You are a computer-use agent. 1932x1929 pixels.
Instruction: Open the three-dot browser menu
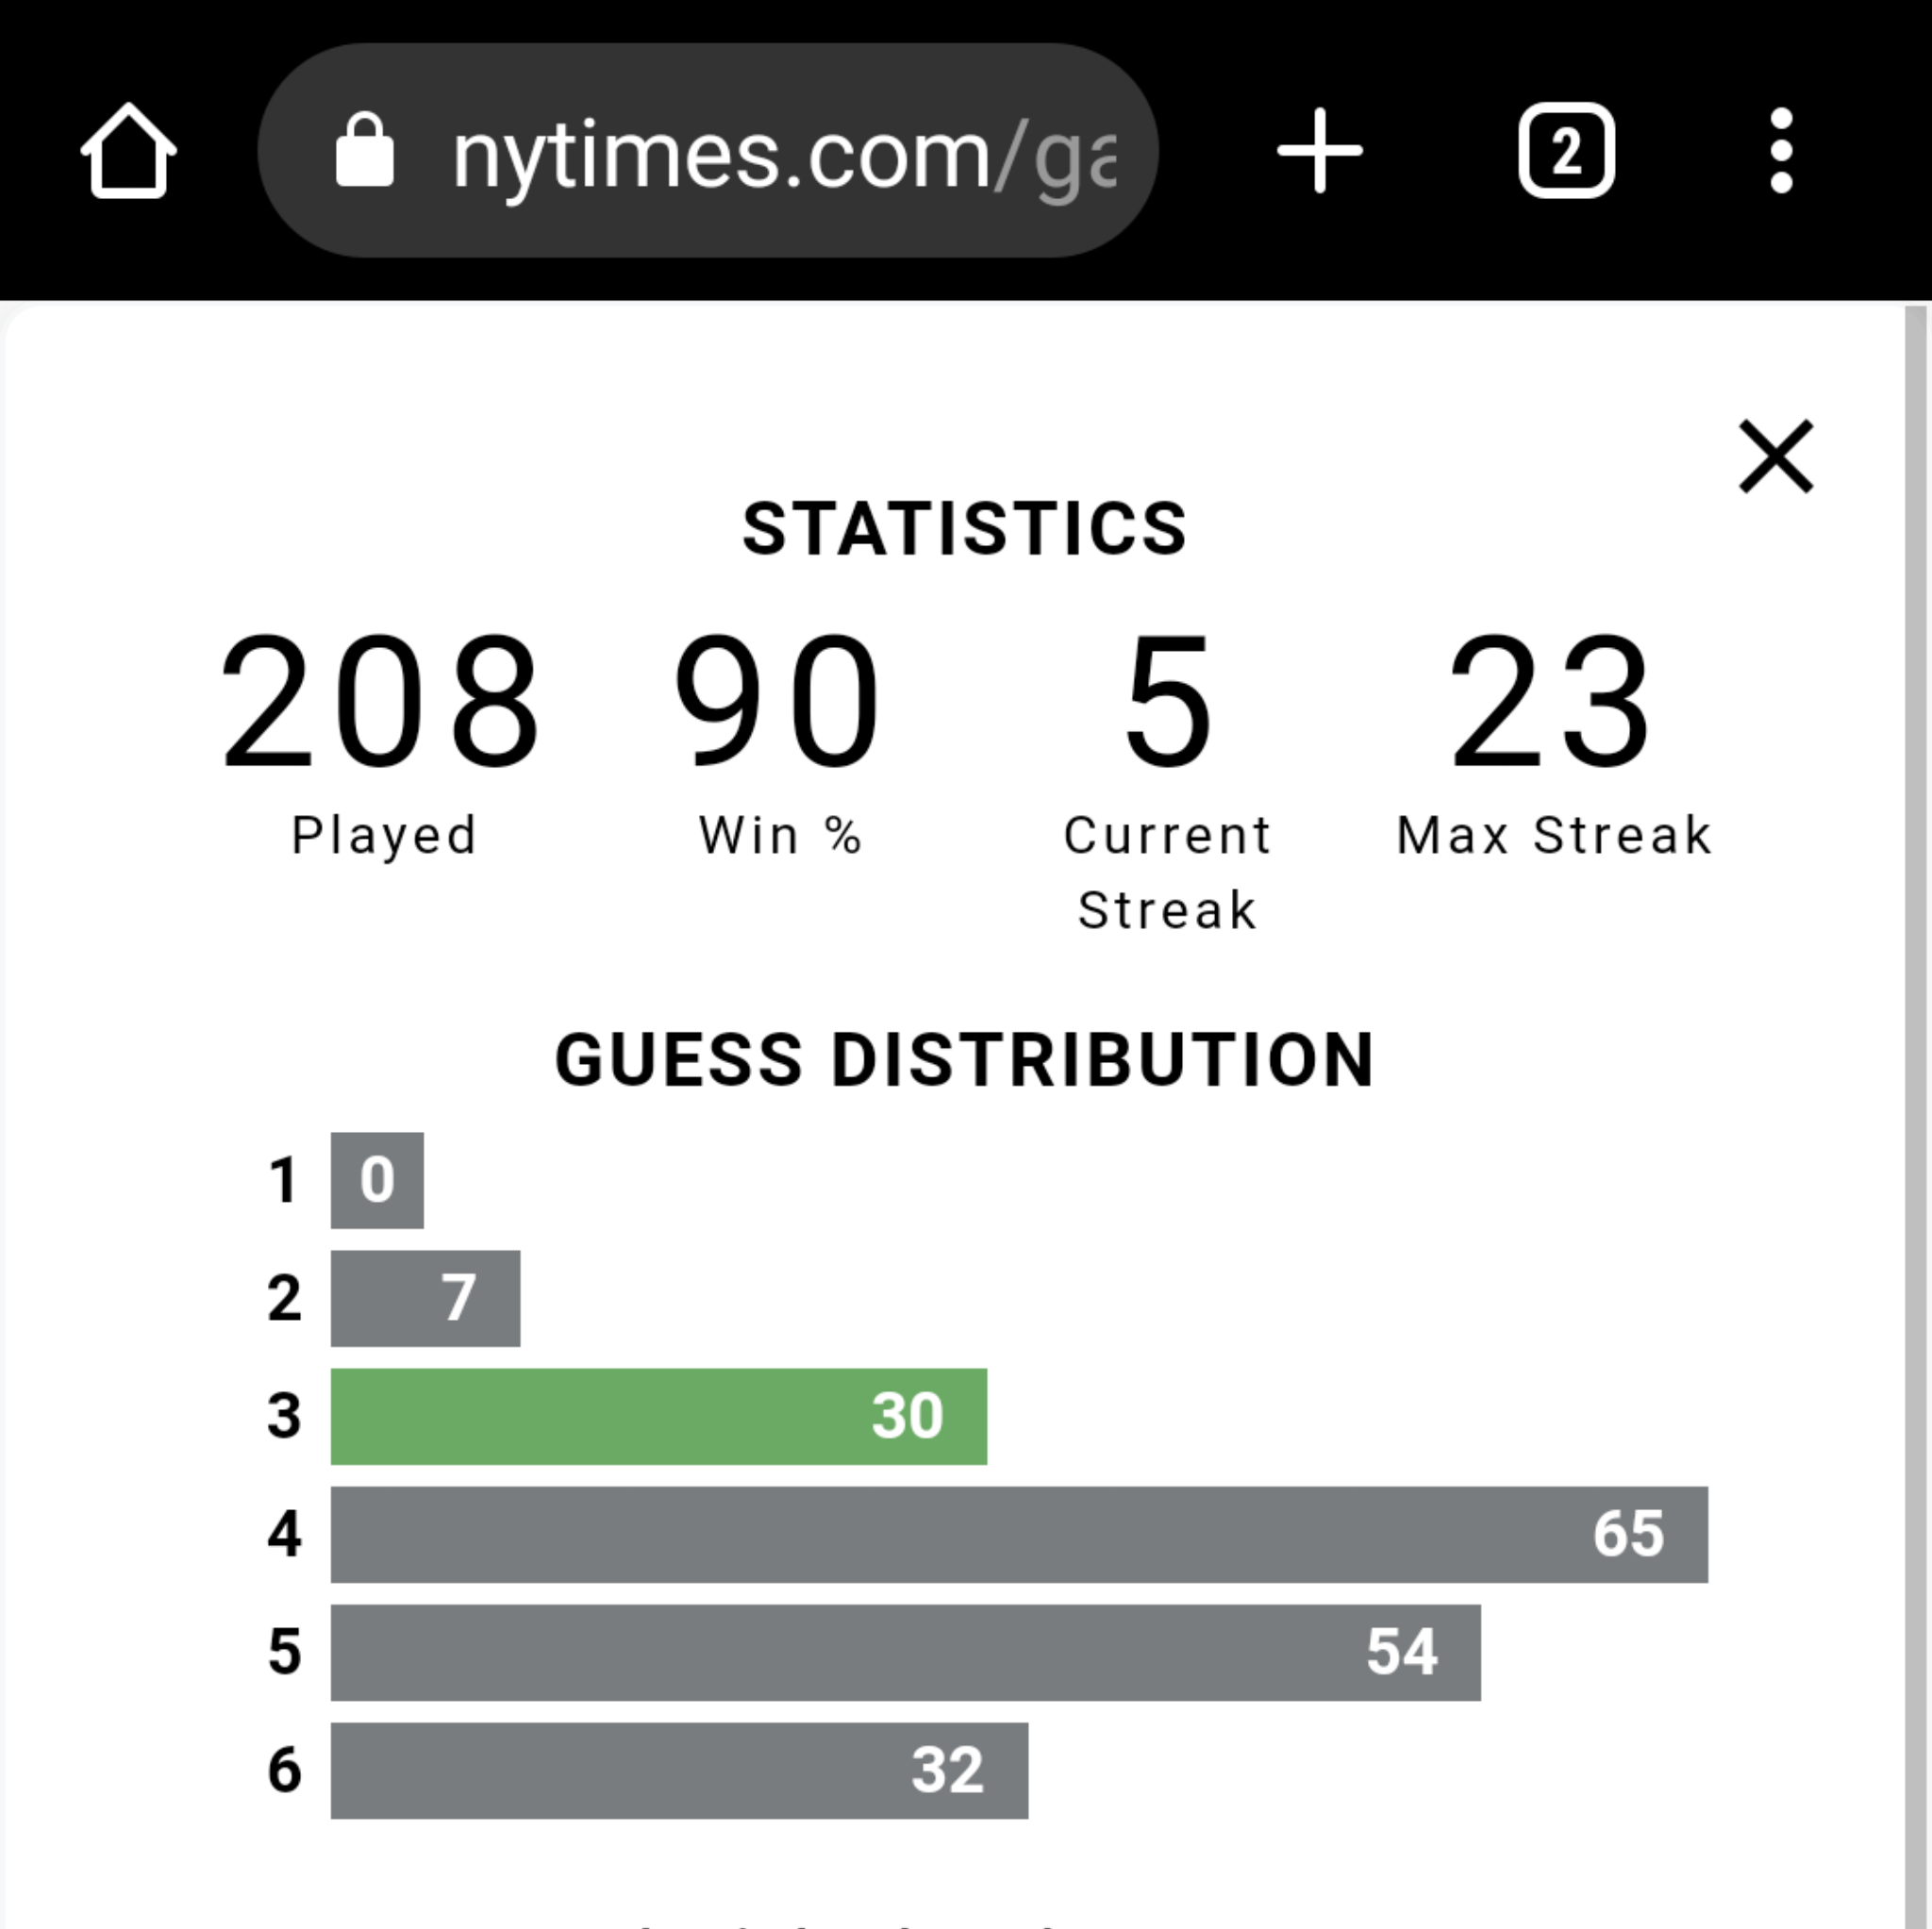1780,150
